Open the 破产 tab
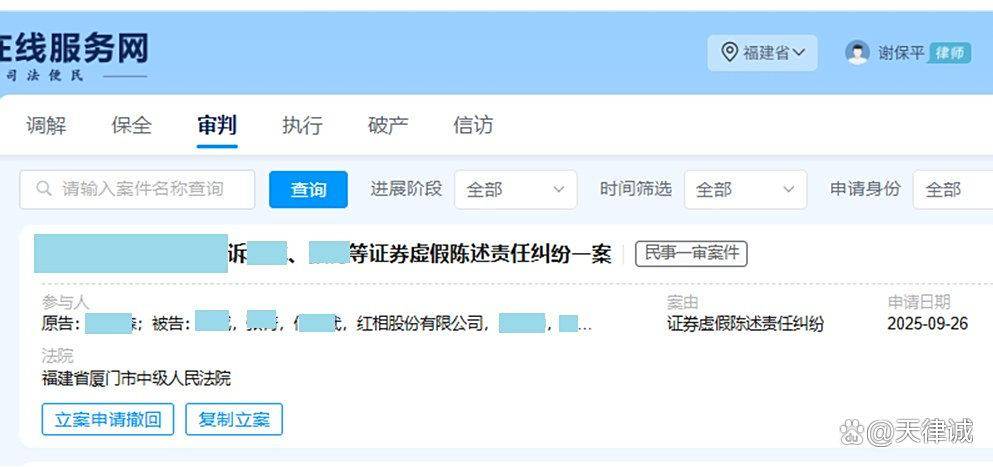The image size is (993, 467). tap(388, 125)
